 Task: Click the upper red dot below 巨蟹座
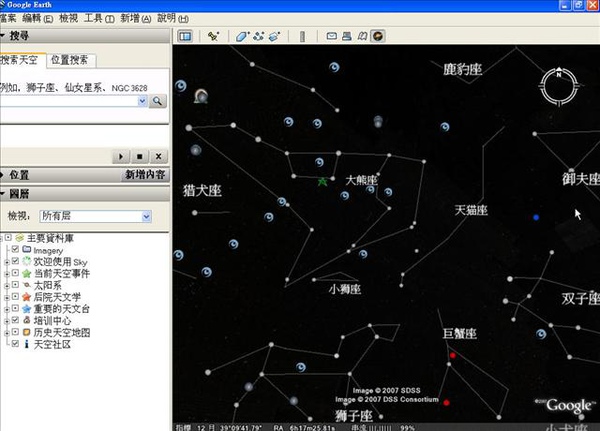click(453, 356)
